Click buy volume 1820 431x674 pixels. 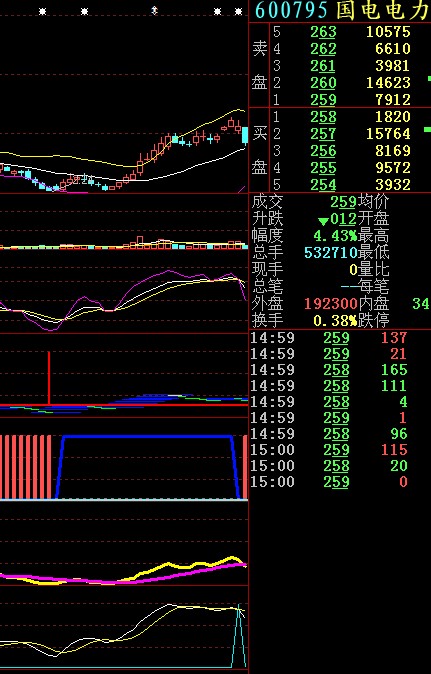pos(393,116)
